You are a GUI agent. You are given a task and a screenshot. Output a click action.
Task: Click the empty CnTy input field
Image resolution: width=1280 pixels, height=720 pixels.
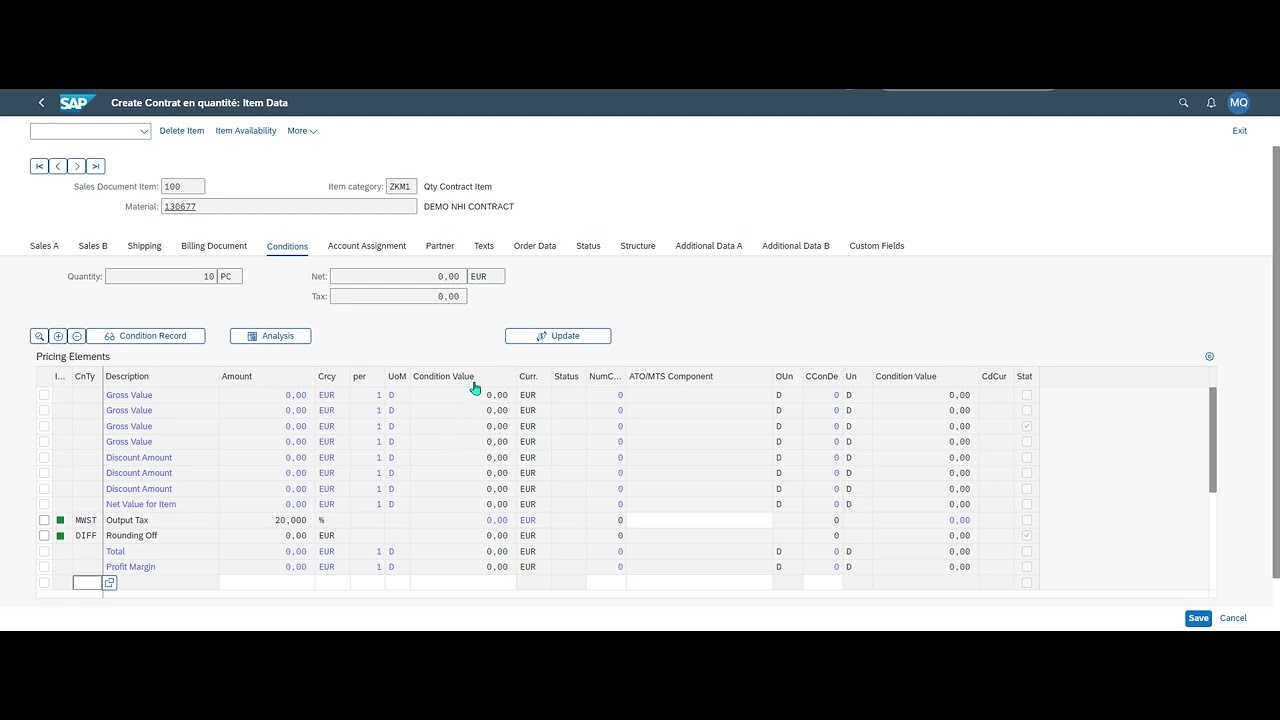87,583
